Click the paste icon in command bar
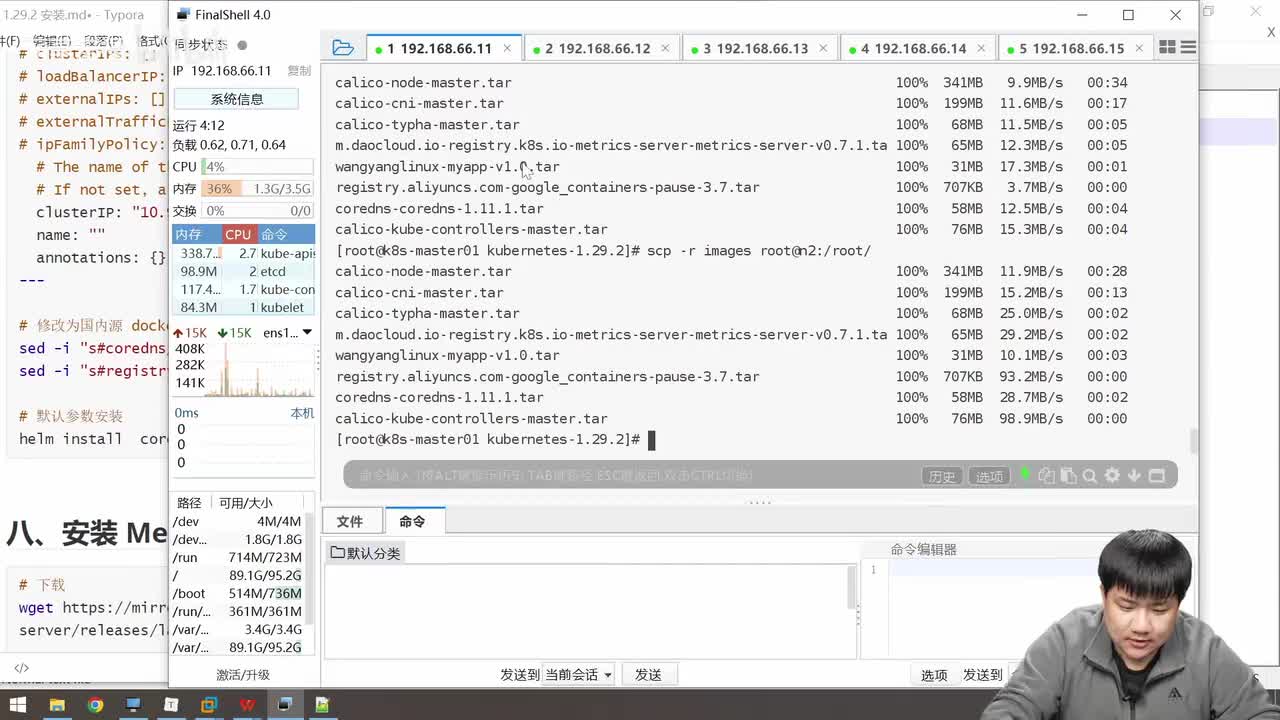 (1068, 476)
